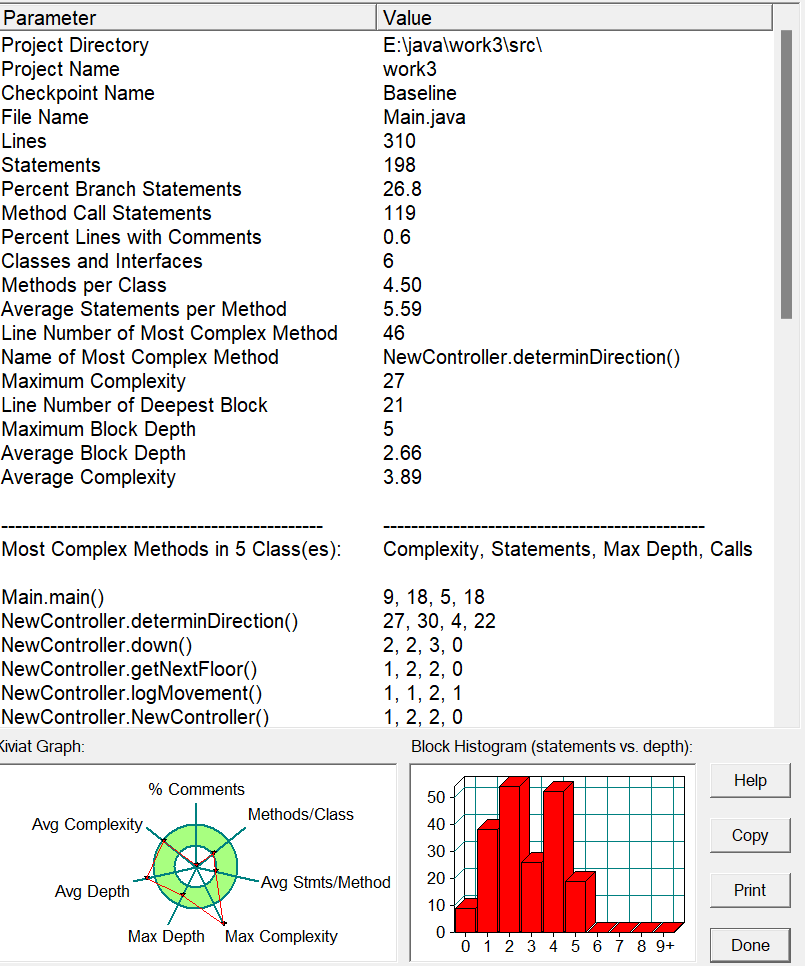The image size is (805, 966).
Task: Click the Main.java value
Action: 424,117
